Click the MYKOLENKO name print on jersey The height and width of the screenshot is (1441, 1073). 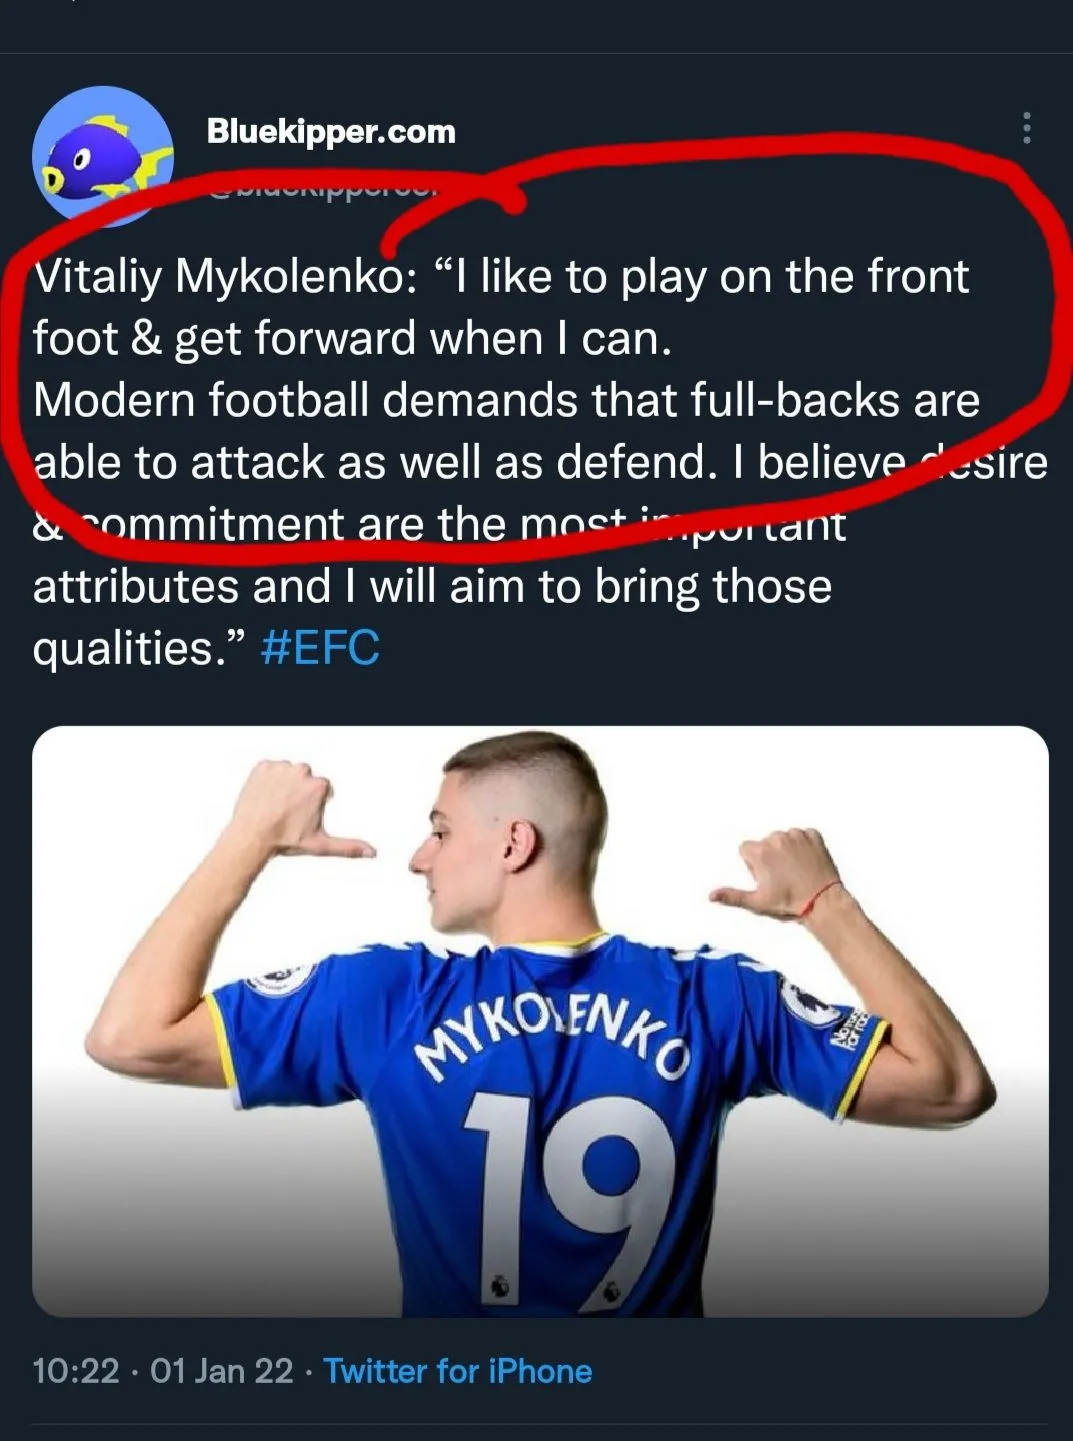click(553, 1040)
